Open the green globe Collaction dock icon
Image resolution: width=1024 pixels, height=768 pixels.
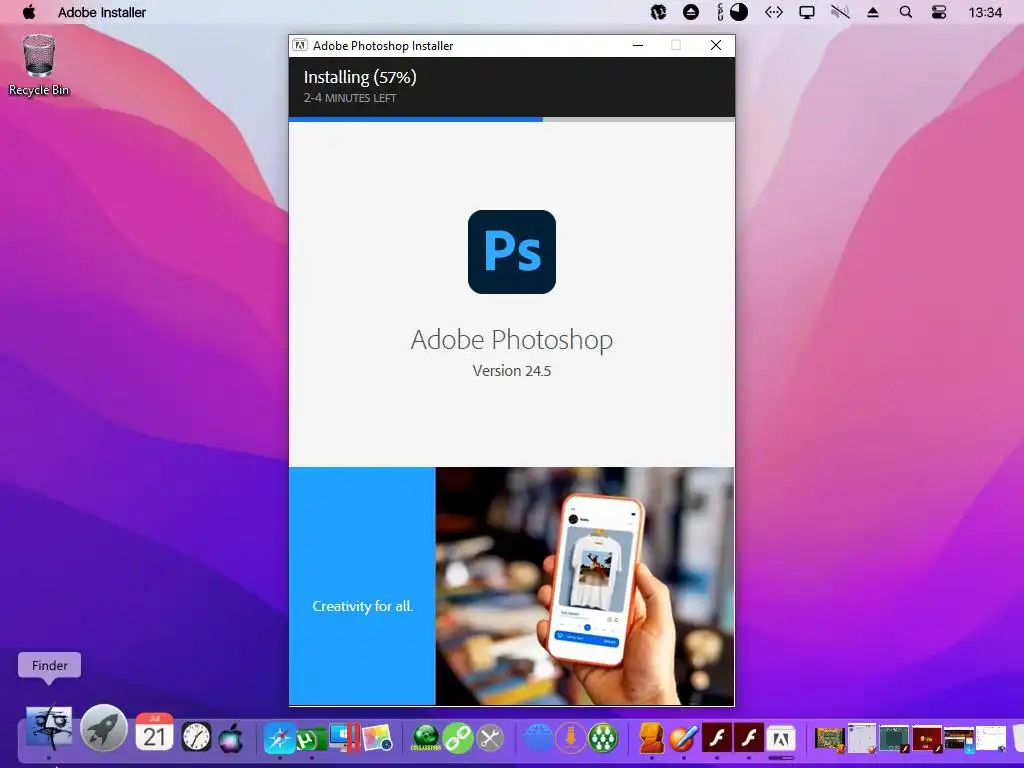tap(426, 739)
